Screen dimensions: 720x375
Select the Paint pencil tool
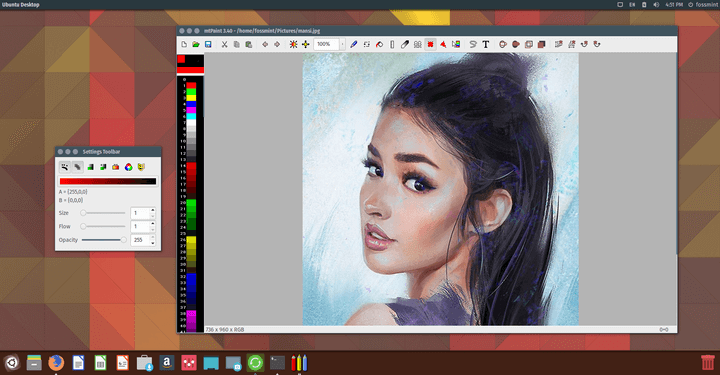pos(354,45)
